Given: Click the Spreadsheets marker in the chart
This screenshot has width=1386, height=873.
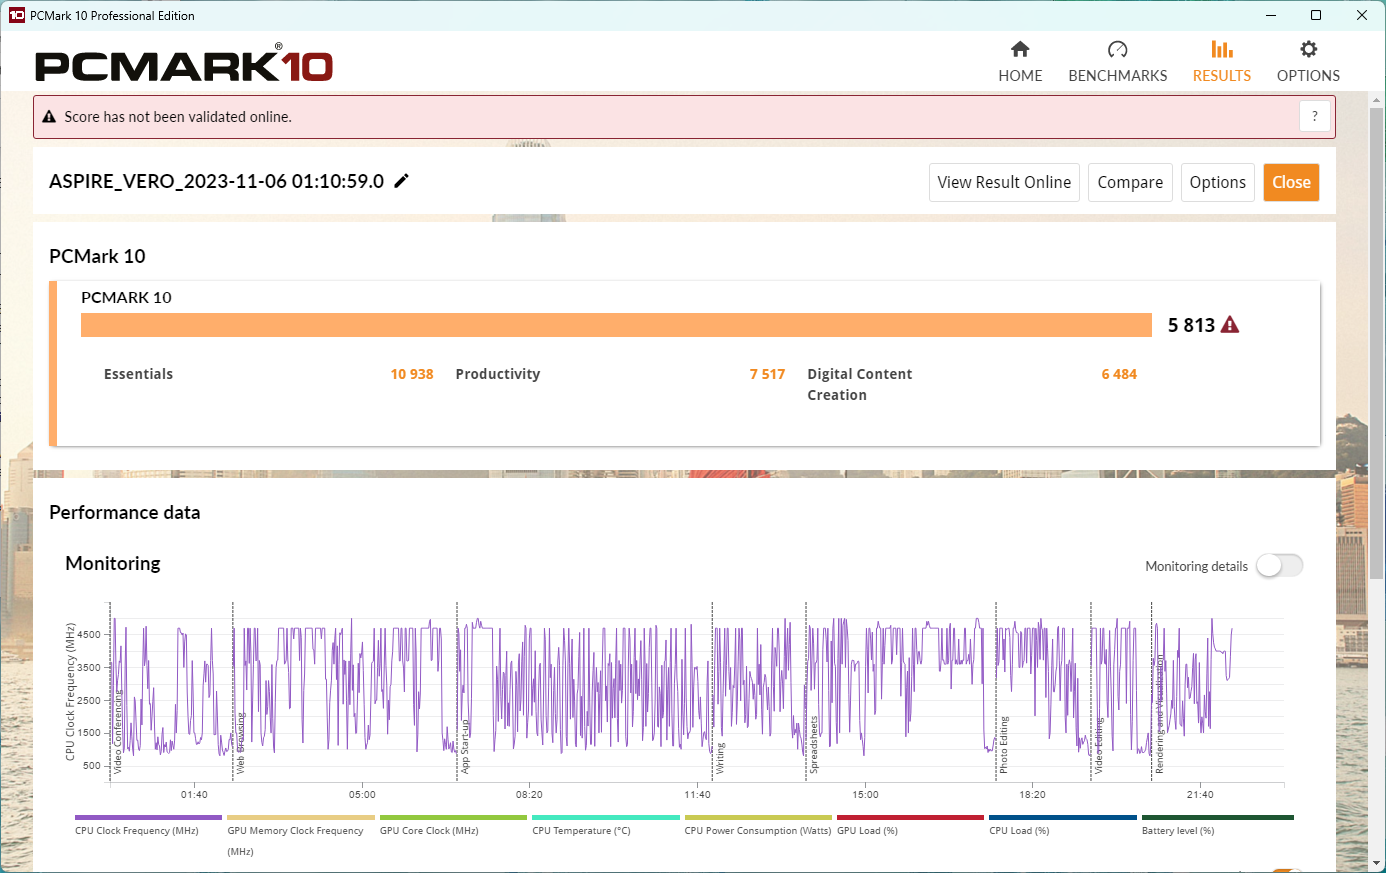Looking at the screenshot, I should point(814,745).
